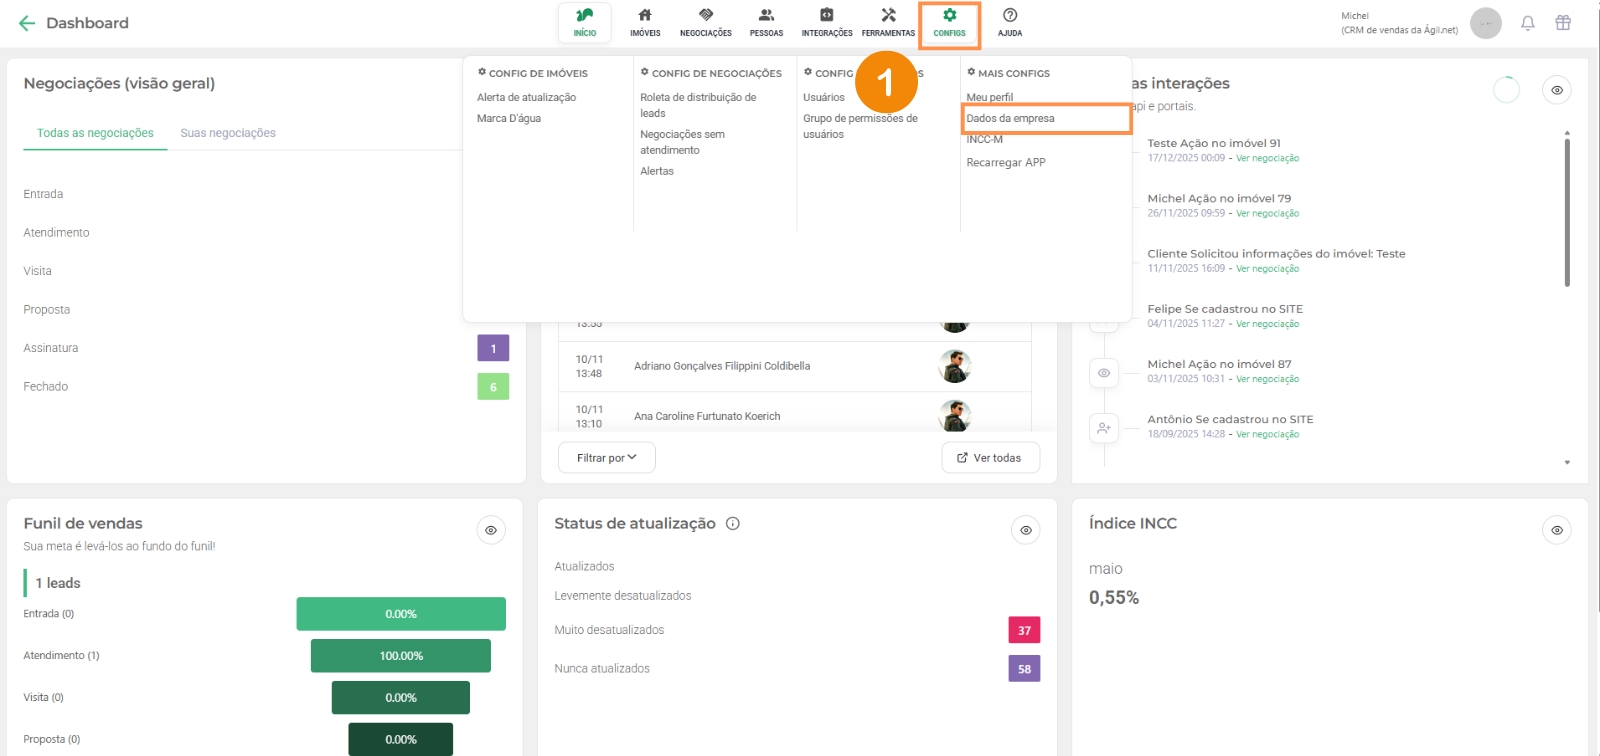Image resolution: width=1600 pixels, height=756 pixels.
Task: Select Dados da empresa menu item
Action: point(1010,118)
